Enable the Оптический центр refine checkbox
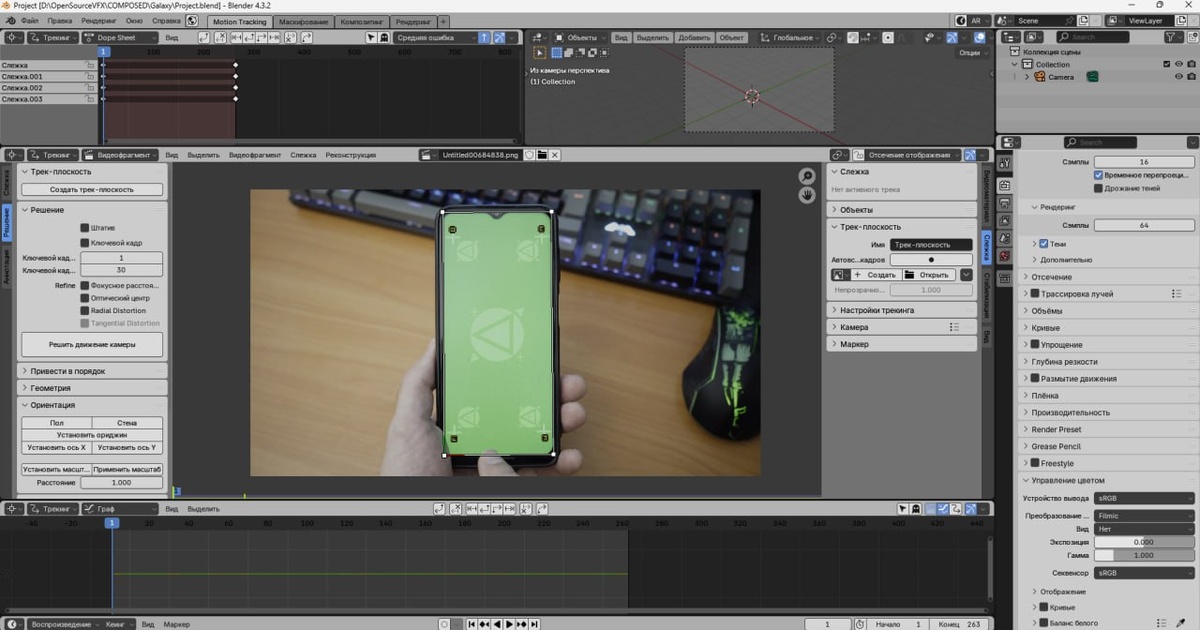Screen dimensions: 1200x630 pyautogui.click(x=84, y=298)
